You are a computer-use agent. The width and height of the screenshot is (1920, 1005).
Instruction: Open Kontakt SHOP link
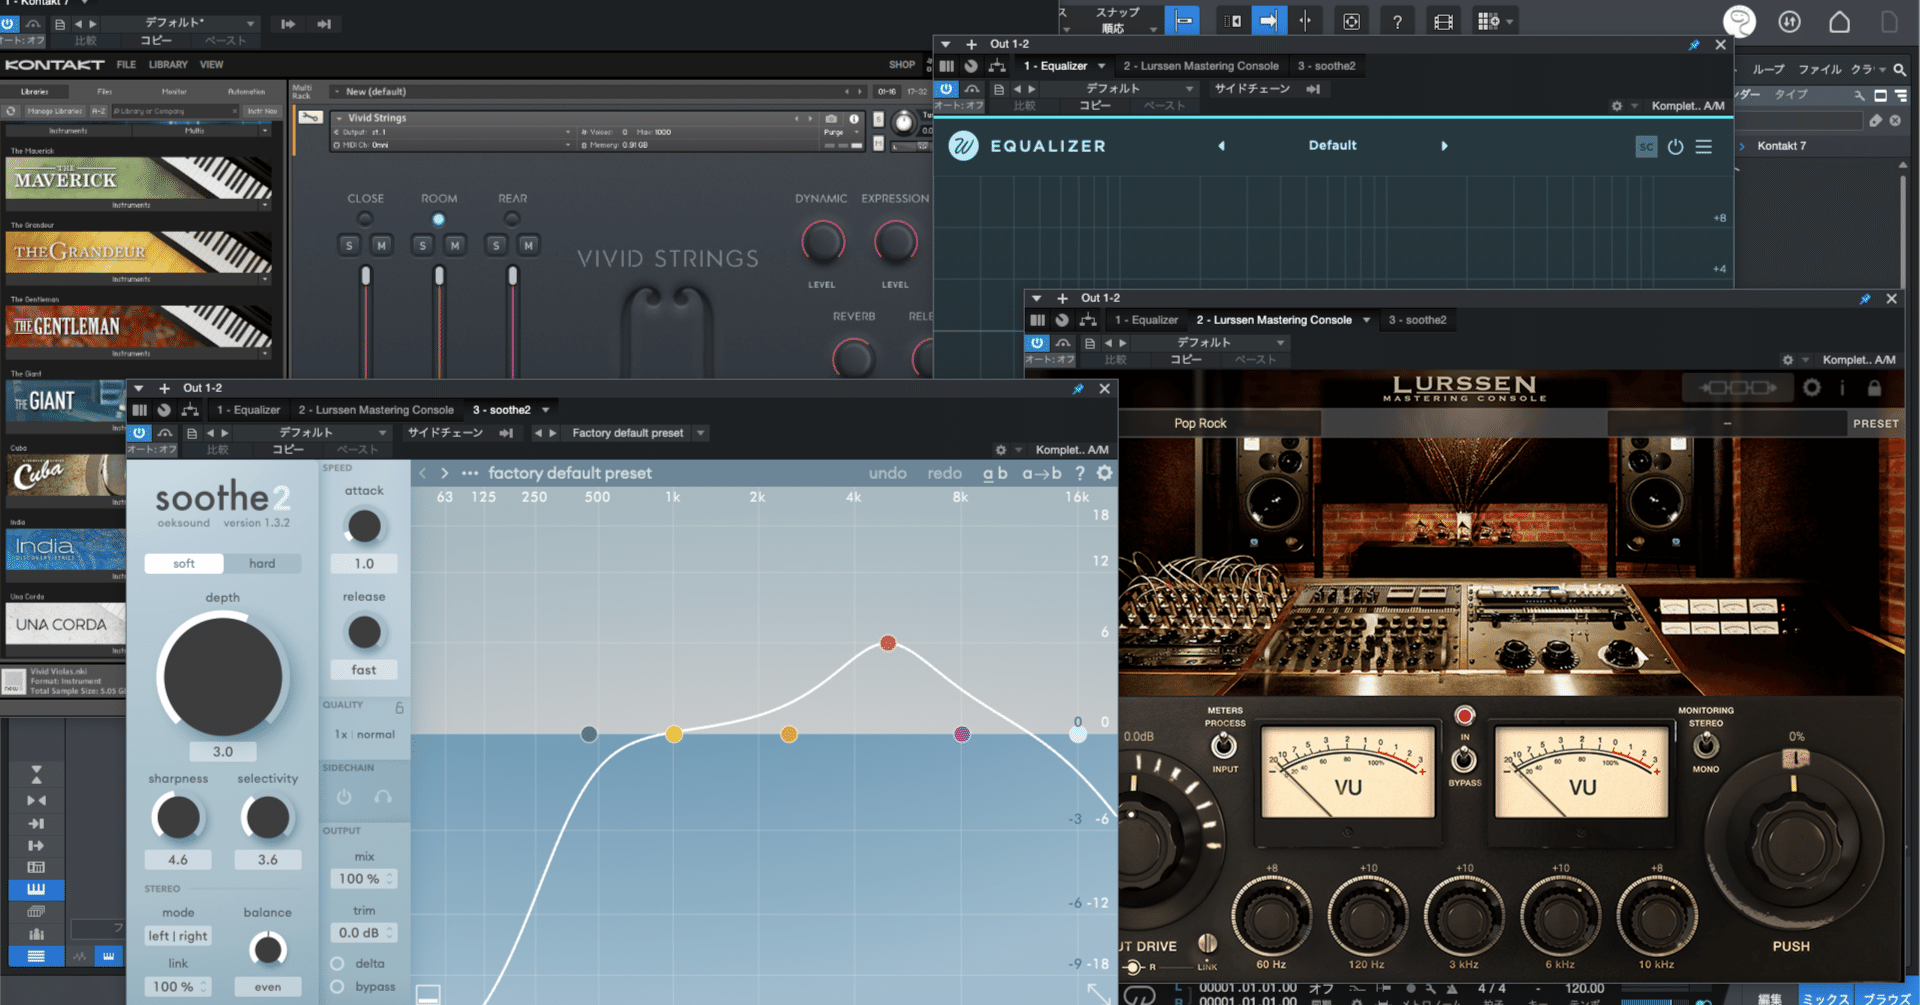pos(902,65)
